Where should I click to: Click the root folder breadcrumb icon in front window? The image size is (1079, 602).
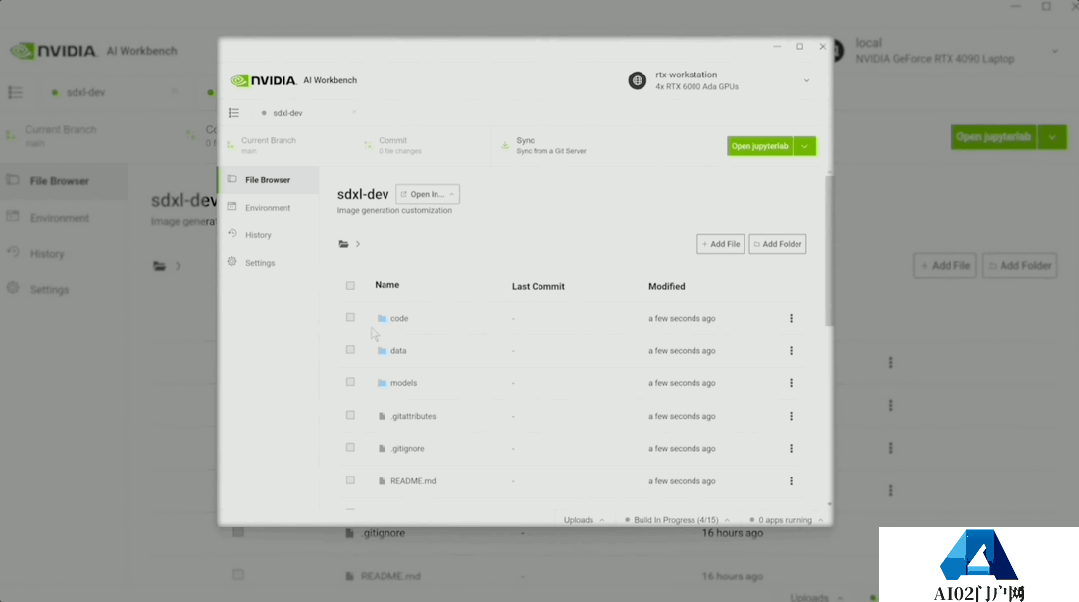343,244
